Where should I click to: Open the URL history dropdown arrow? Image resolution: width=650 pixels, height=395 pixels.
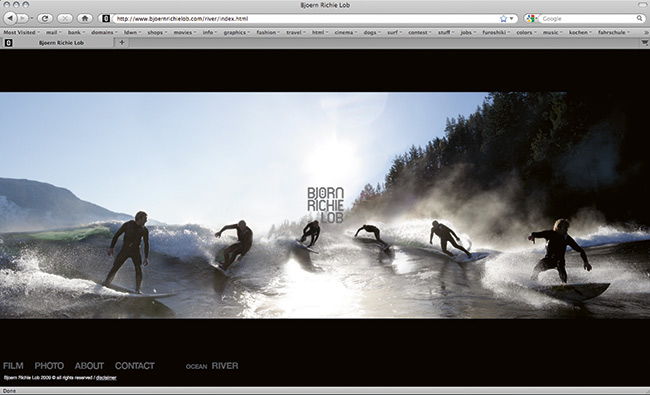coord(512,19)
